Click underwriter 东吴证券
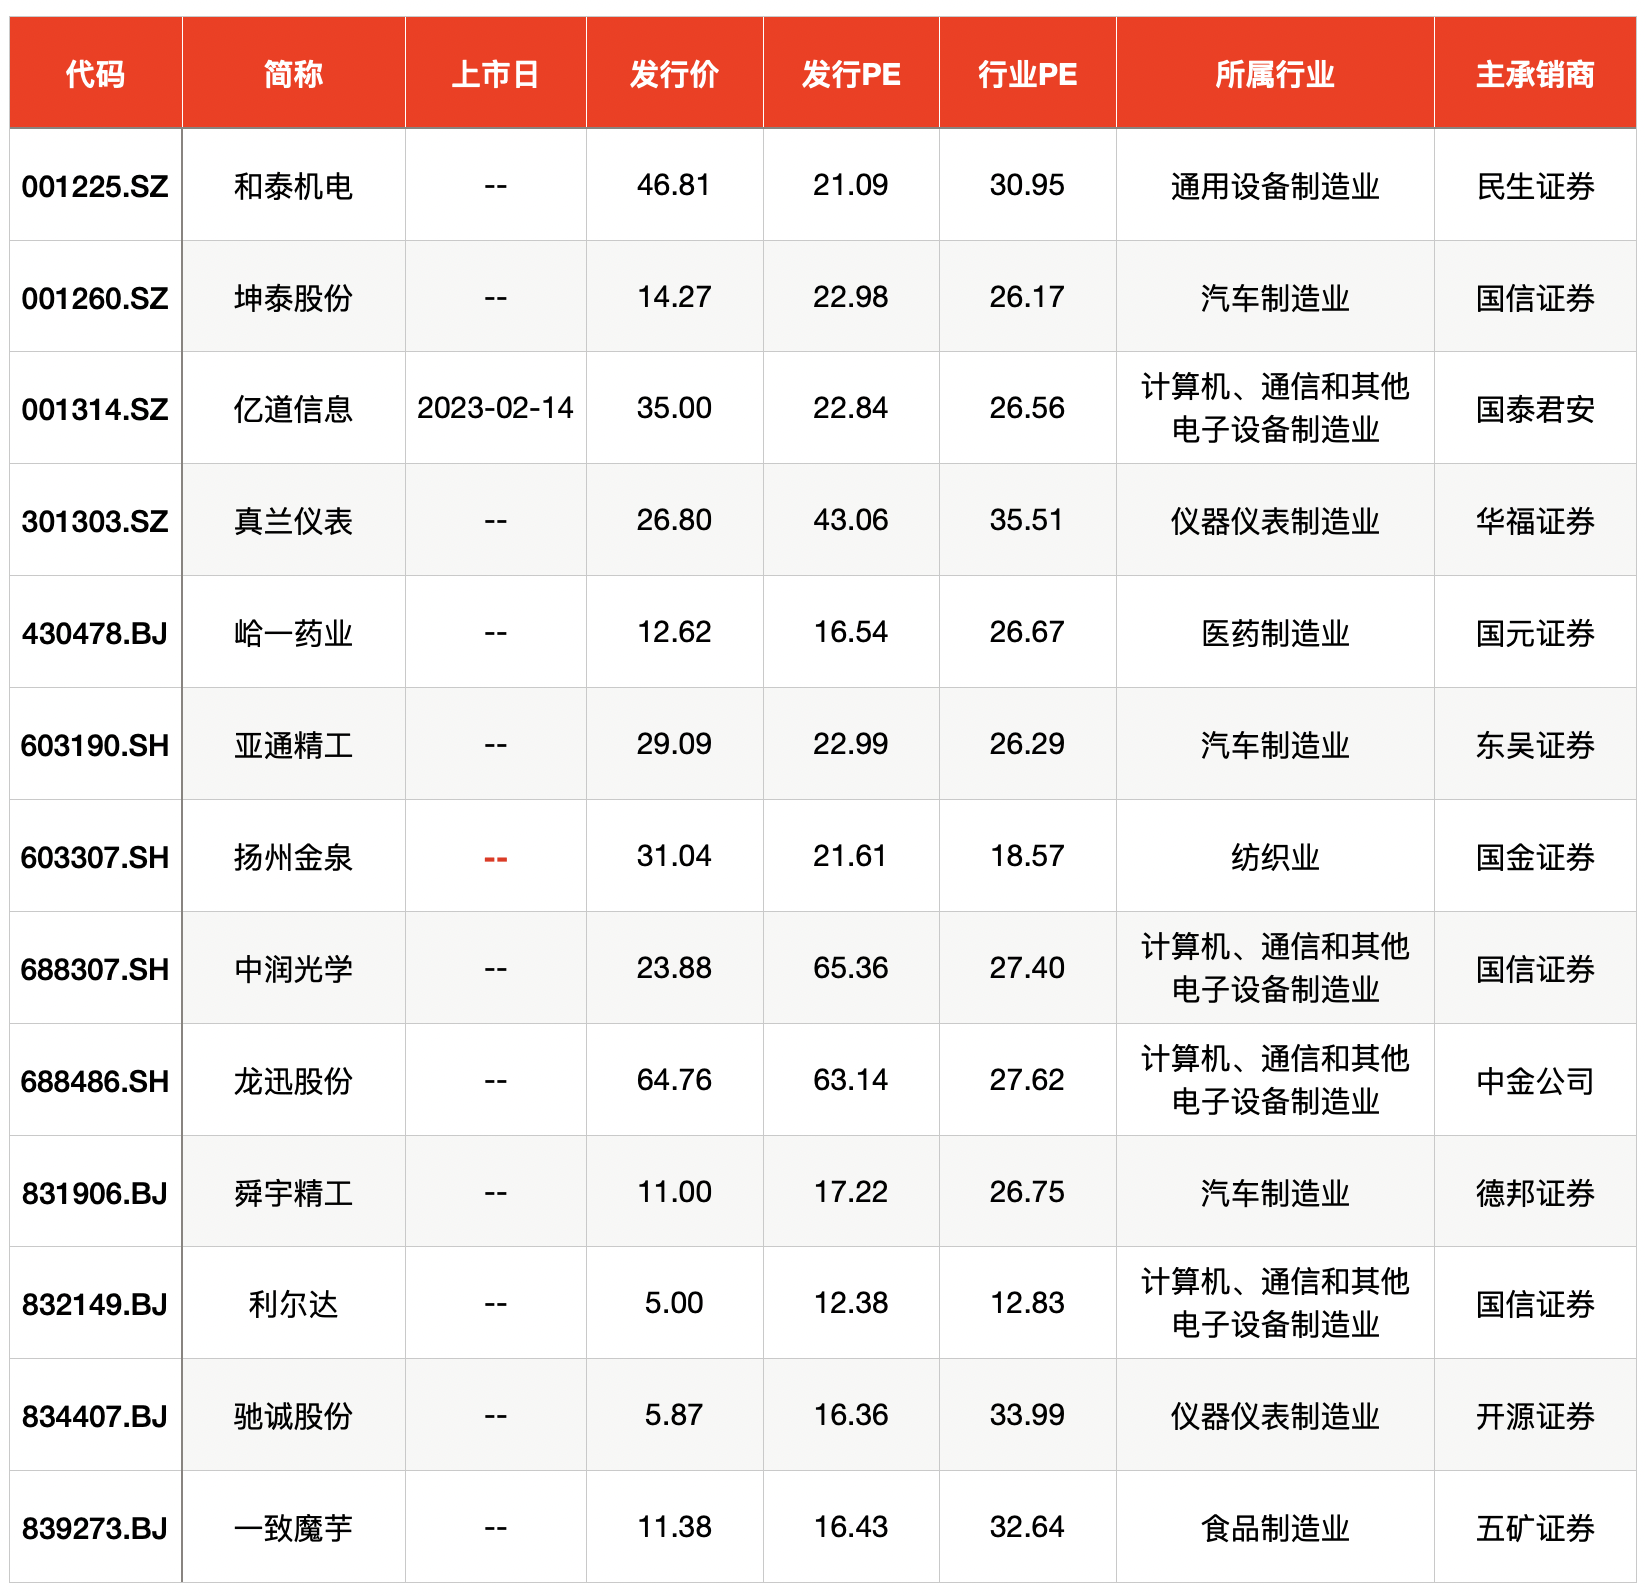This screenshot has width=1646, height=1596. point(1535,745)
